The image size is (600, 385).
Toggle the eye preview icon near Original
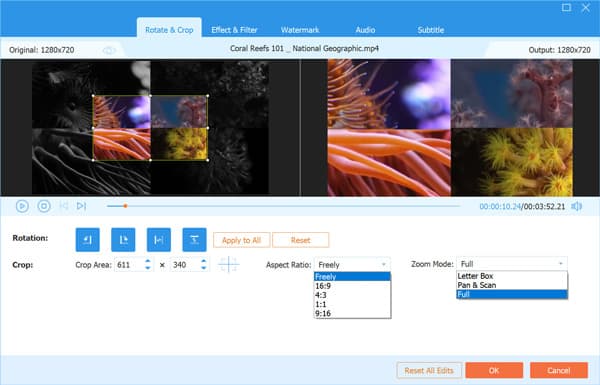(109, 50)
